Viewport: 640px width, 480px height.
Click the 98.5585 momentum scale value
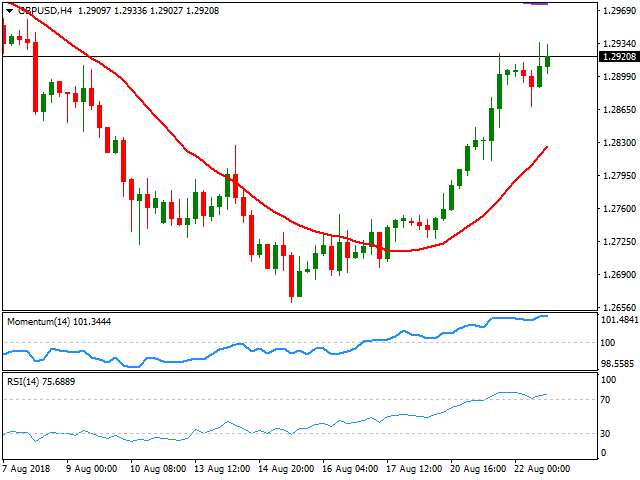tap(617, 363)
